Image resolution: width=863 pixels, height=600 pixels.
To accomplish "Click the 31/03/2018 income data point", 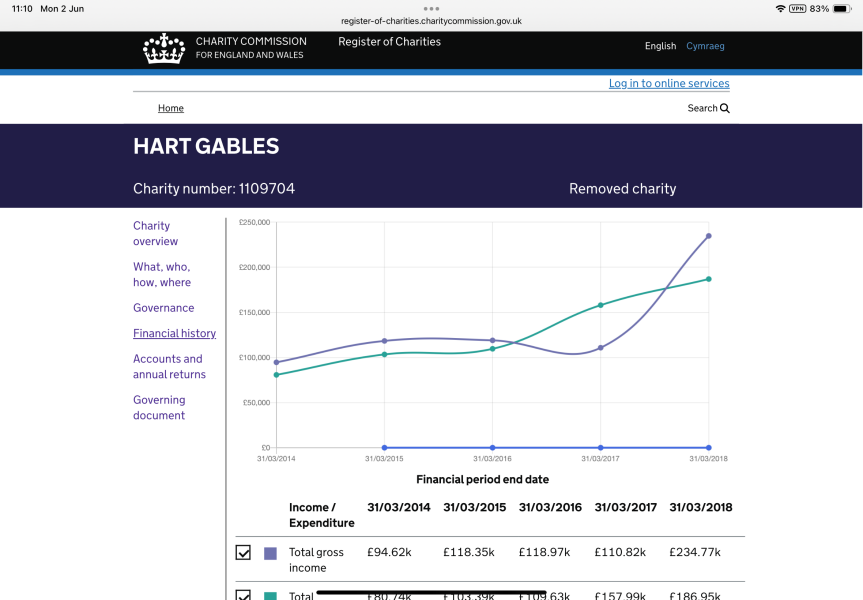I will pos(709,236).
